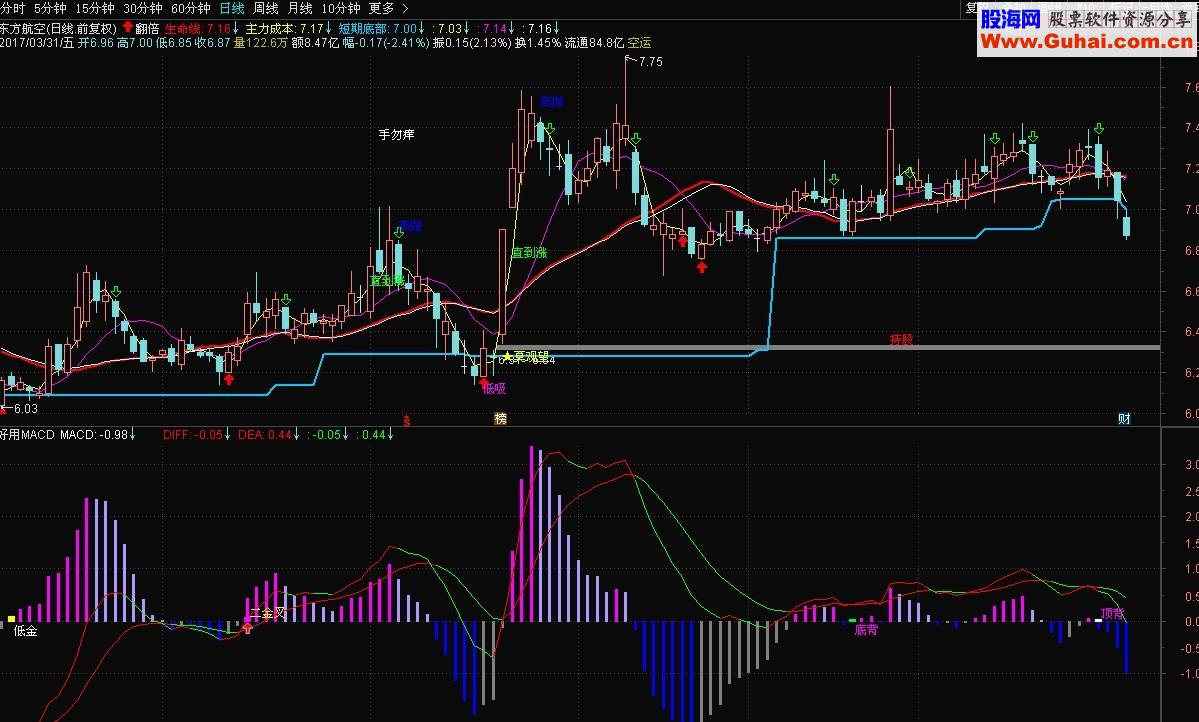Click the 底背 divergence label

[866, 630]
